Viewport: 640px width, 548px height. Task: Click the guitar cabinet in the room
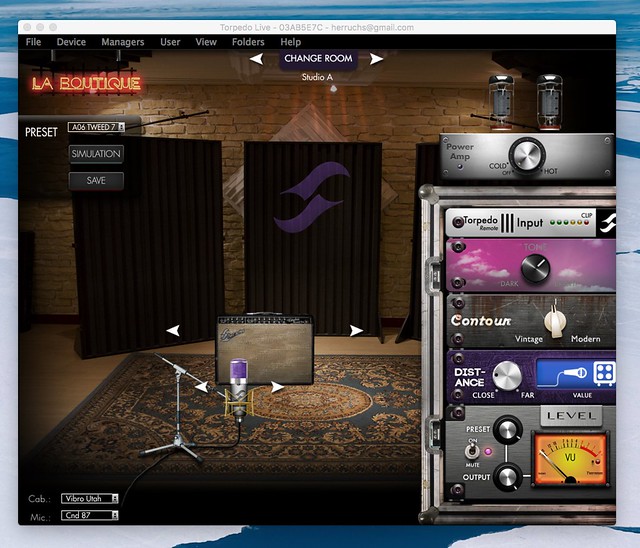pyautogui.click(x=264, y=350)
